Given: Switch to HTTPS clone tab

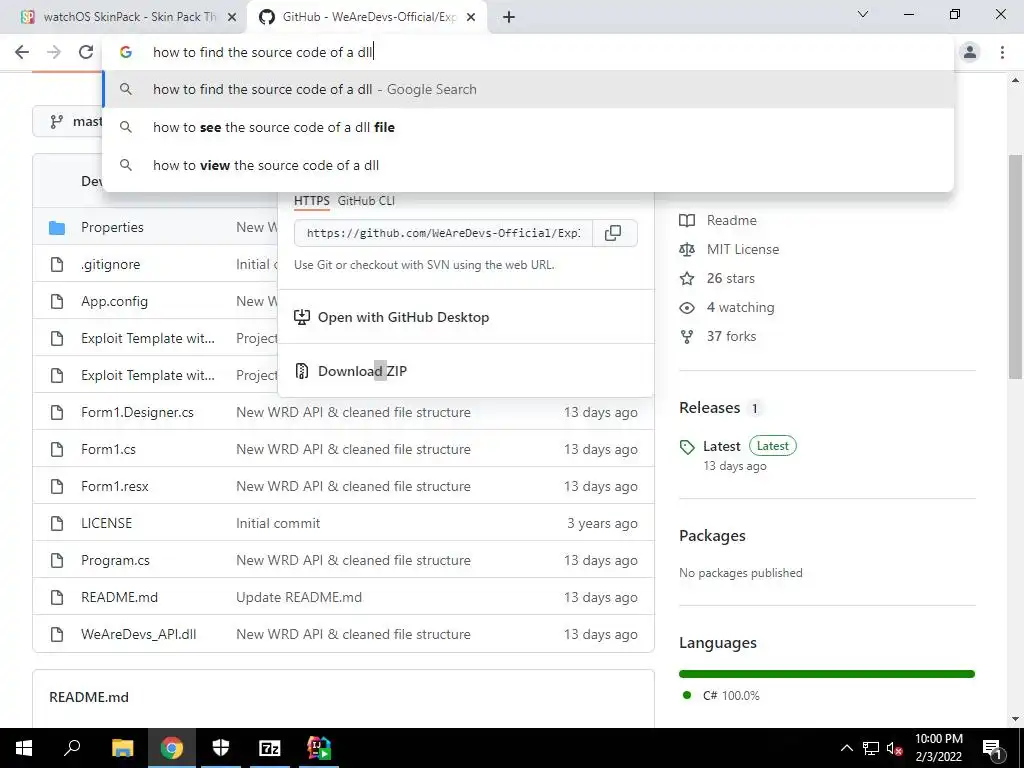Looking at the screenshot, I should tap(312, 201).
